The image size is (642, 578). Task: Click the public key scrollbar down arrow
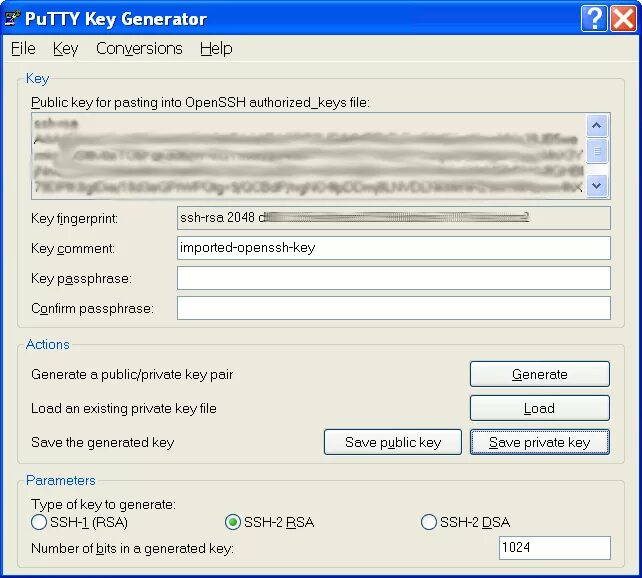point(597,185)
